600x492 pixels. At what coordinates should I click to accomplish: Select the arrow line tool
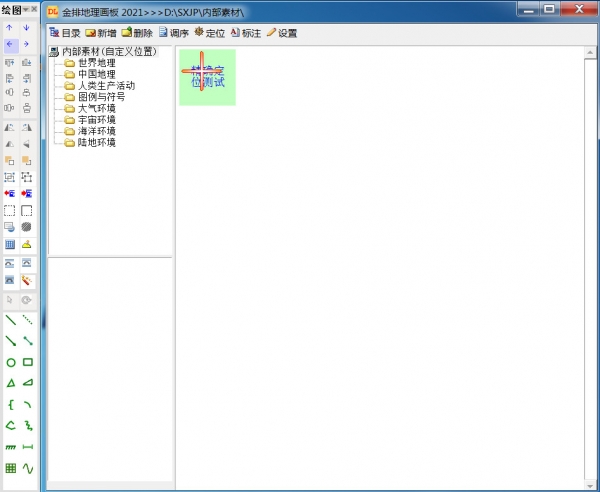point(11,340)
